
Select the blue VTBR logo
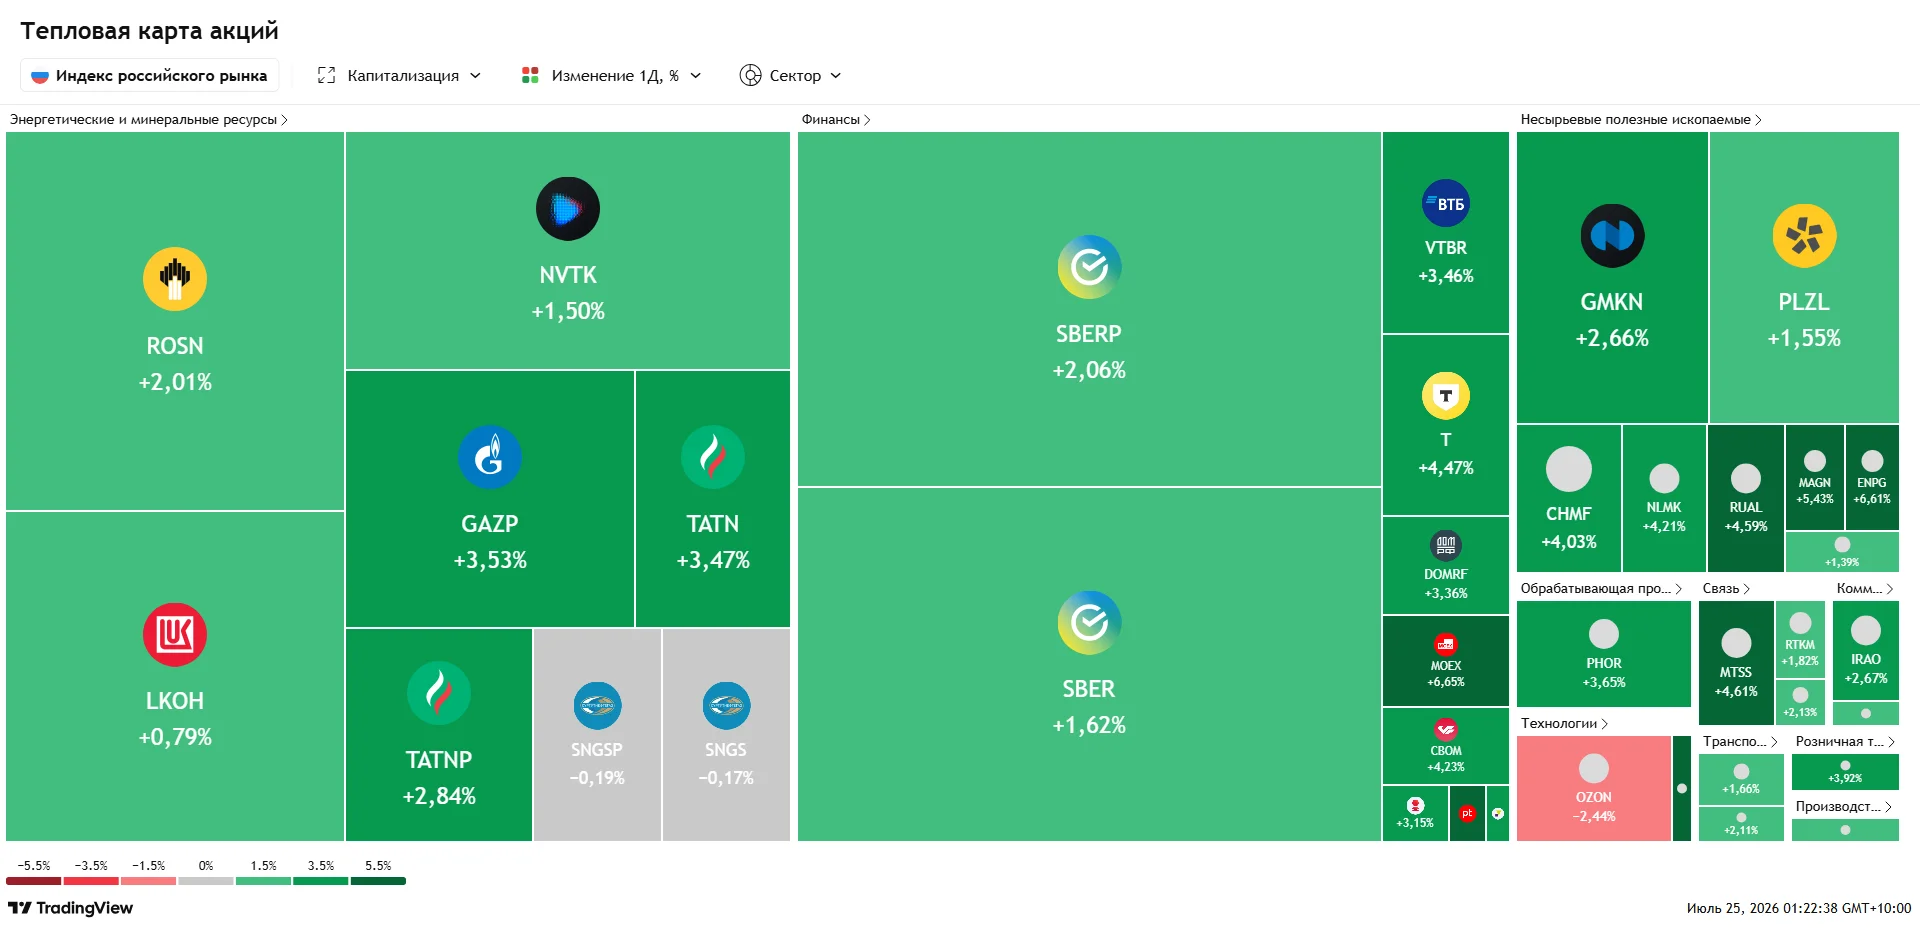(x=1446, y=204)
